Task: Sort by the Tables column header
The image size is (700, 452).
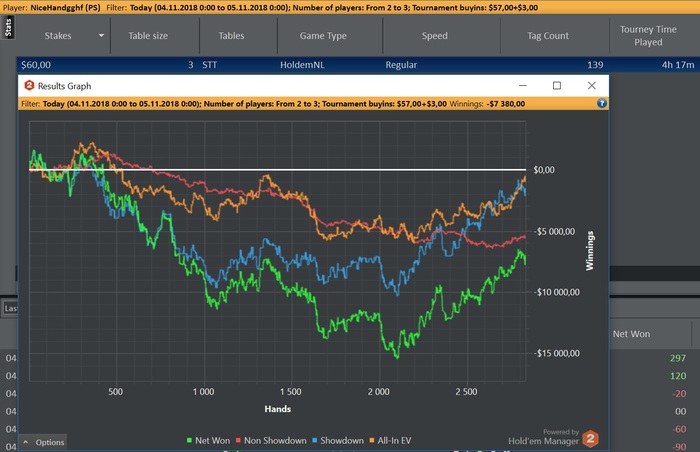Action: [231, 36]
